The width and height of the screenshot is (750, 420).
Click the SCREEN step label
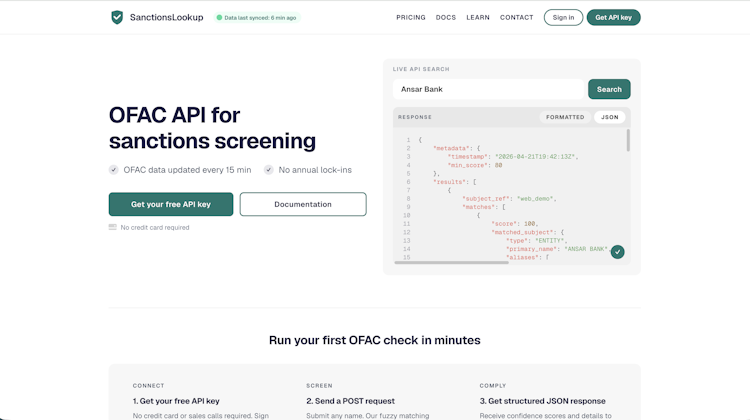[x=319, y=386]
